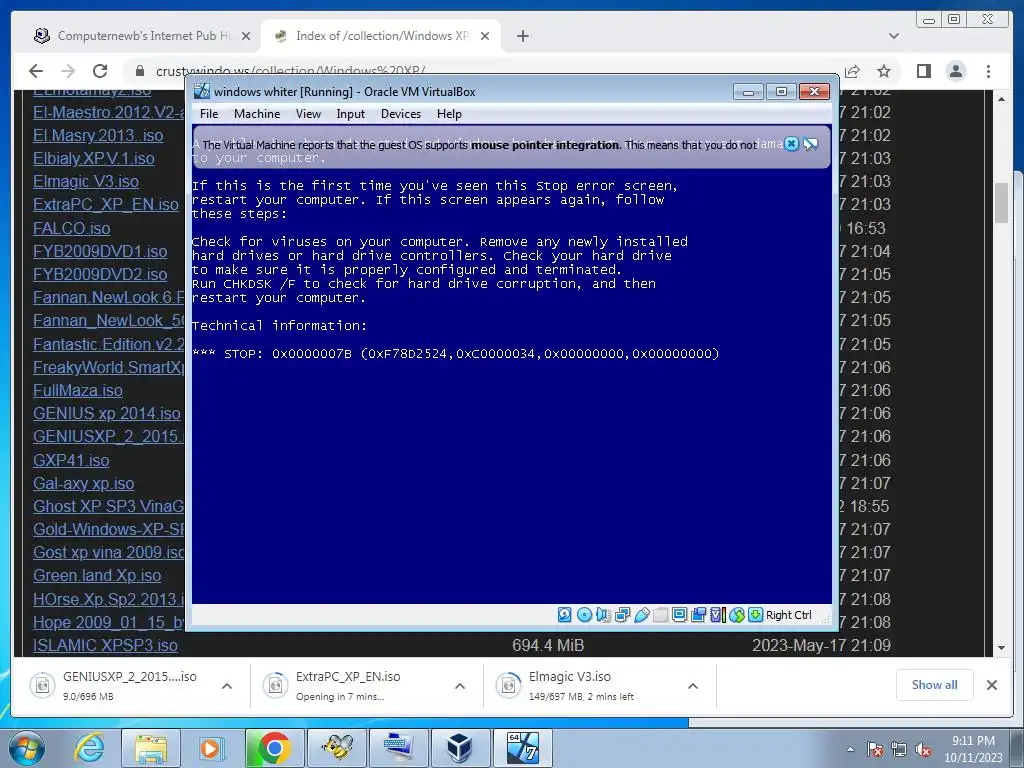Click the USB devices icon in VirtualBox status bar
Screen dimensions: 1024x768
(x=642, y=615)
